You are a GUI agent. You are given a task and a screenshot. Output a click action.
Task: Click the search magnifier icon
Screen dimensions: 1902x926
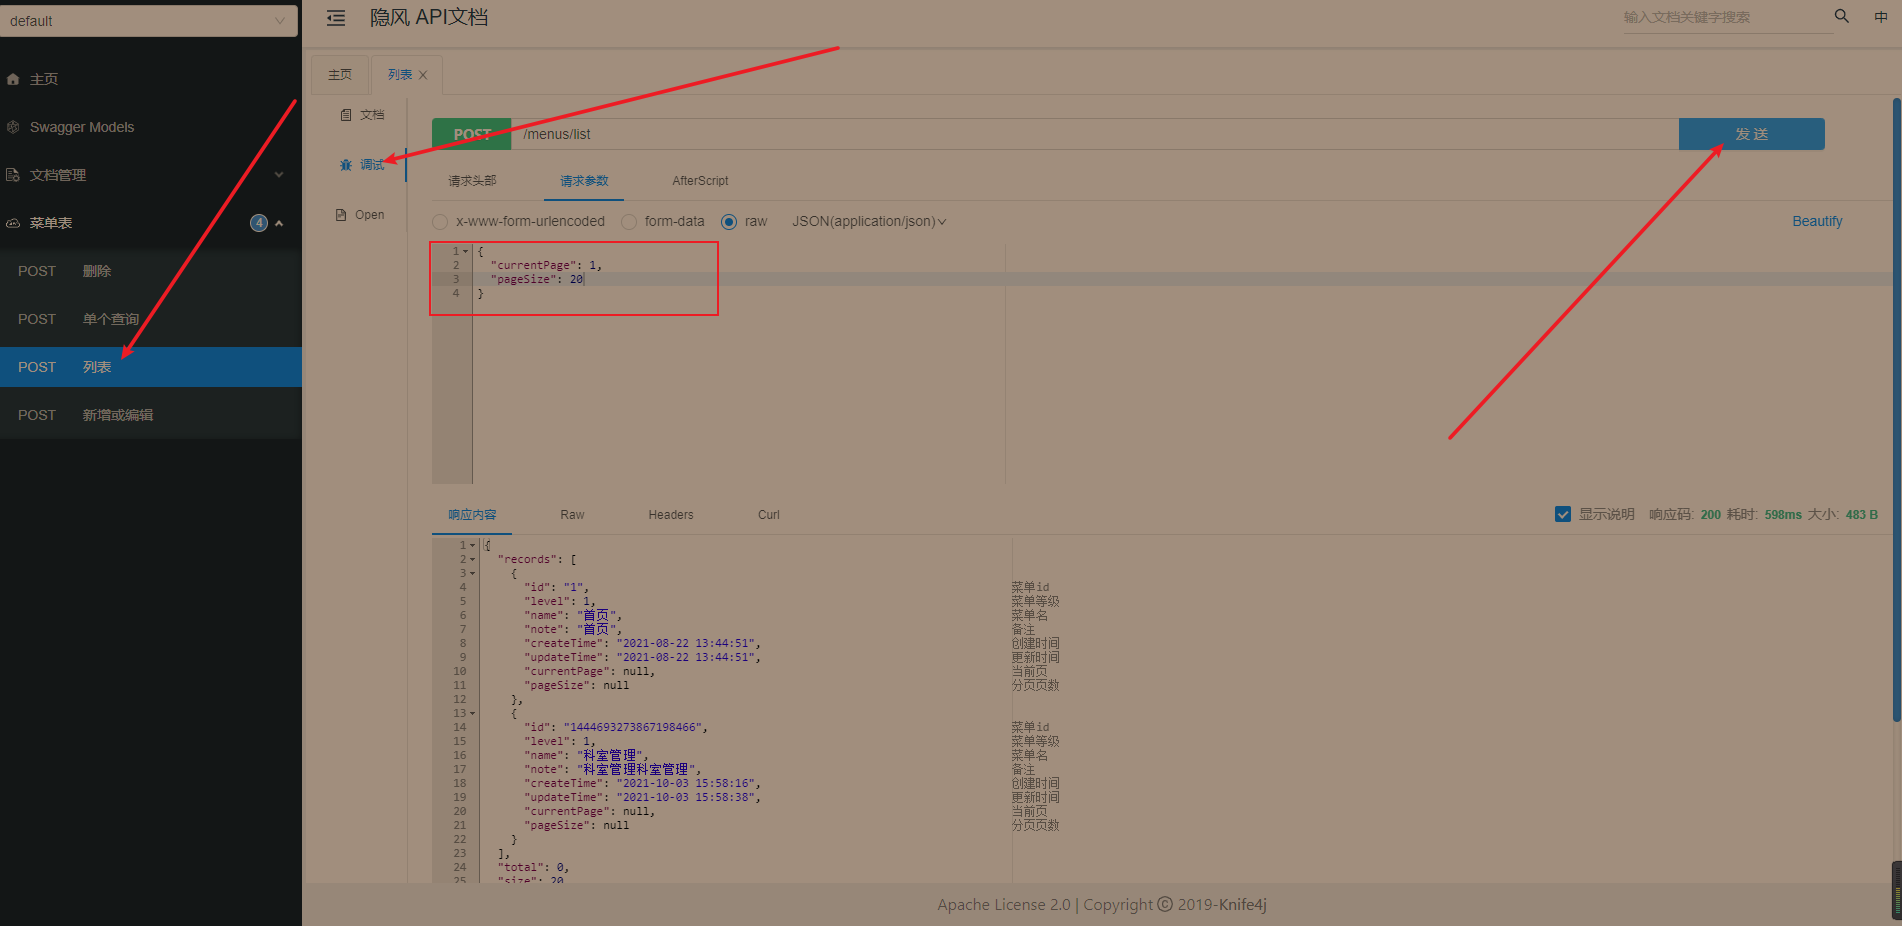click(1841, 16)
